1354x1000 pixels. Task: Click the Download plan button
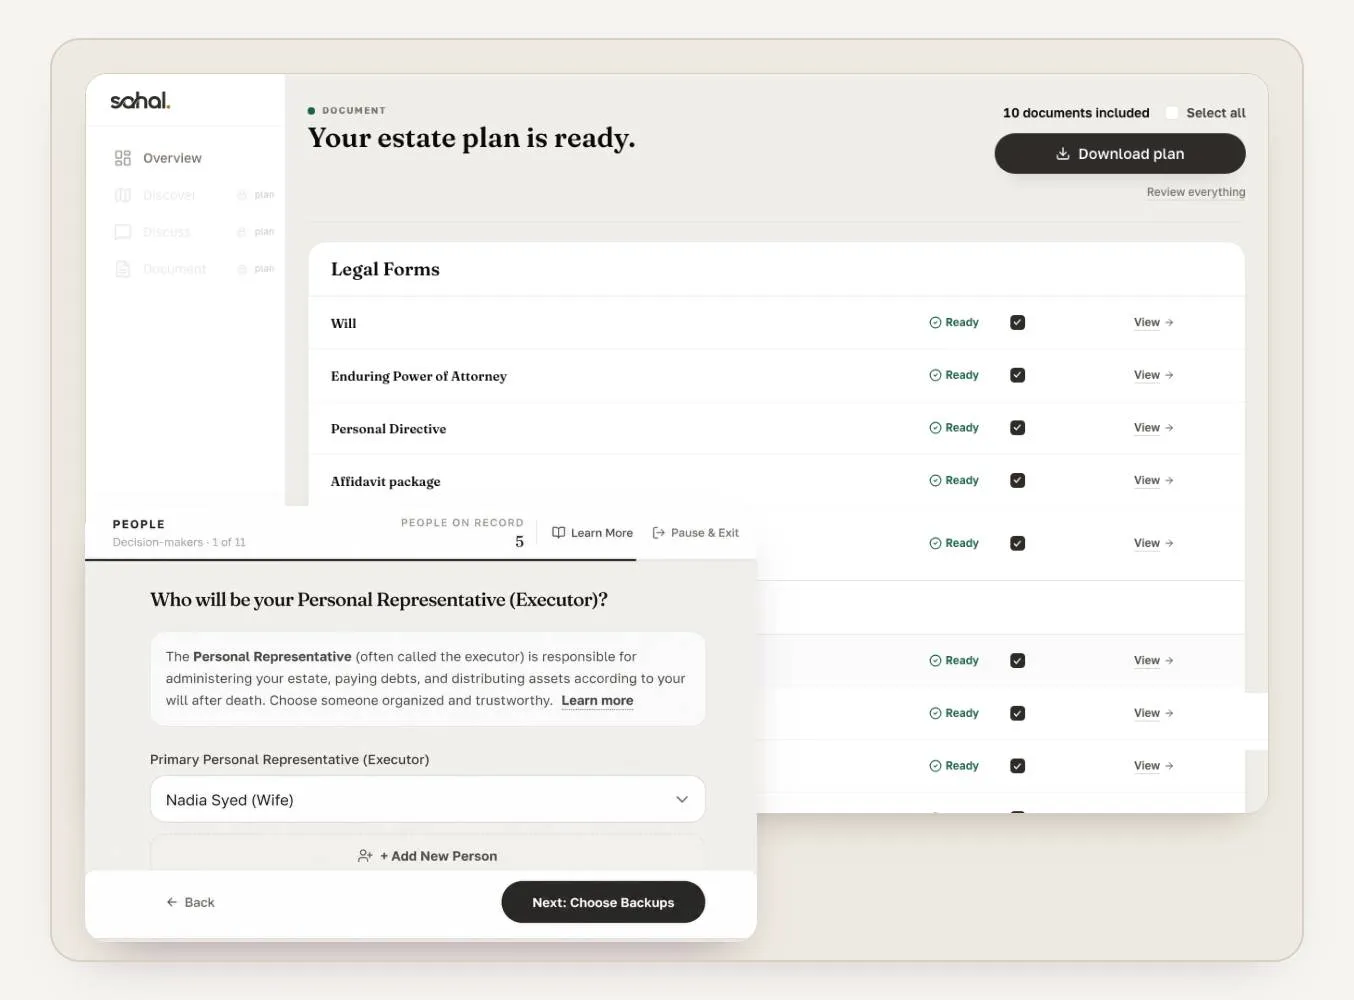(1120, 154)
